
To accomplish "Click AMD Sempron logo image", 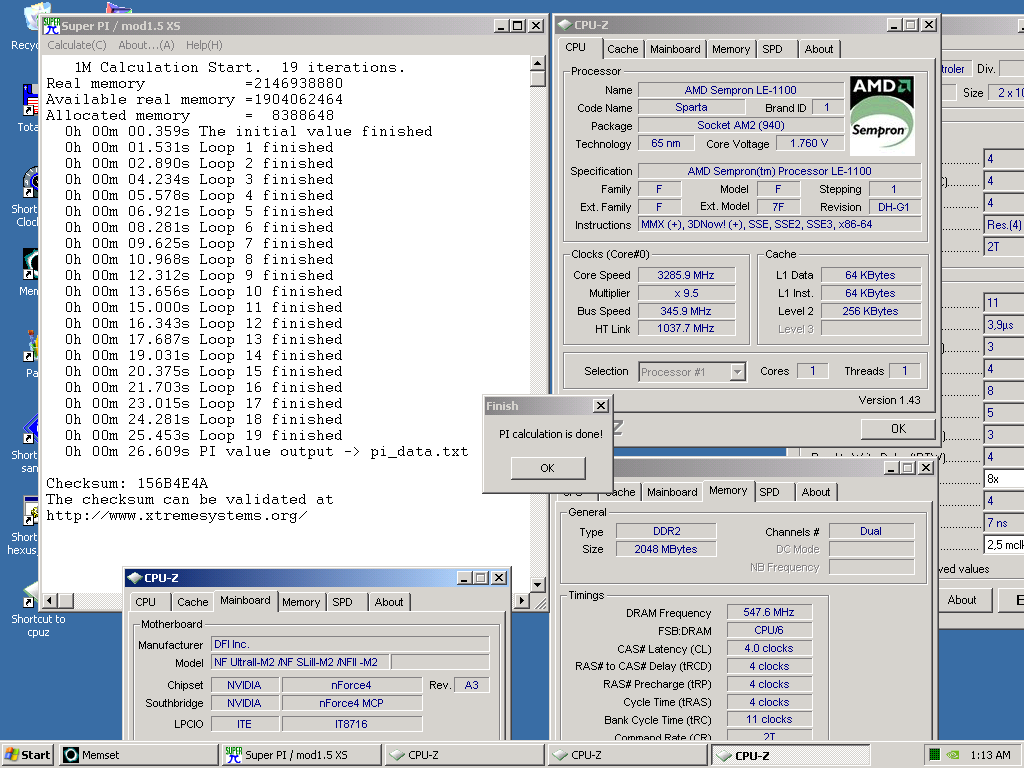I will click(x=882, y=115).
